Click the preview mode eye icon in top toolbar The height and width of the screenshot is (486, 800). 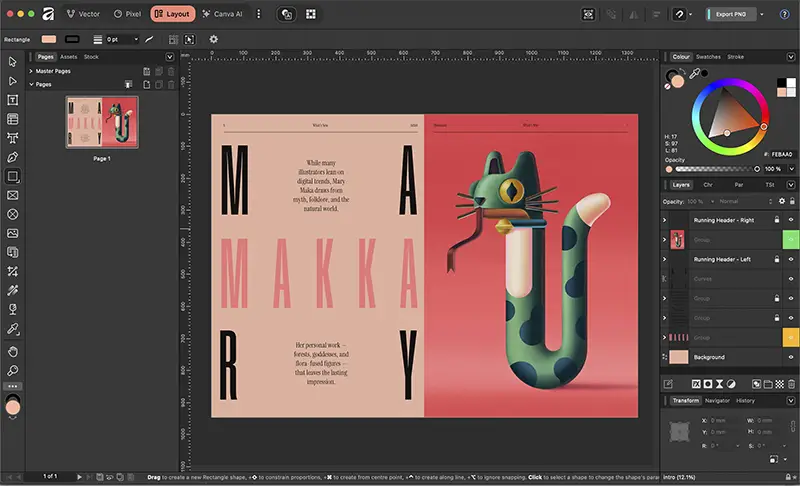tap(588, 14)
